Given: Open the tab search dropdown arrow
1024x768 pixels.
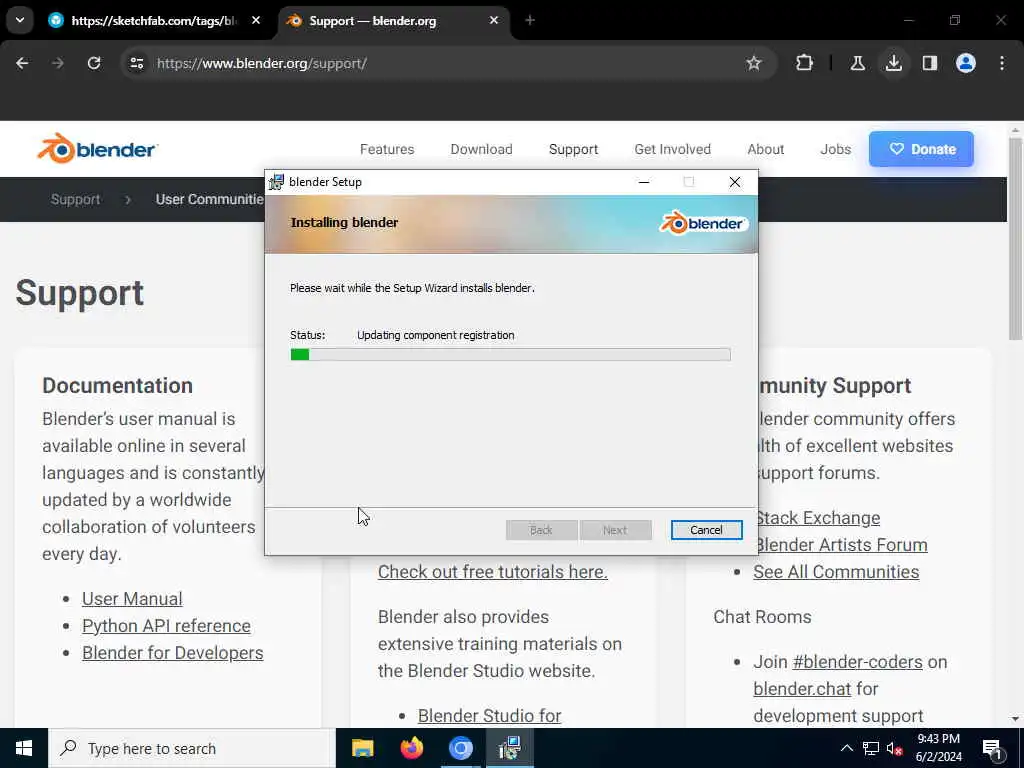Looking at the screenshot, I should pyautogui.click(x=20, y=20).
